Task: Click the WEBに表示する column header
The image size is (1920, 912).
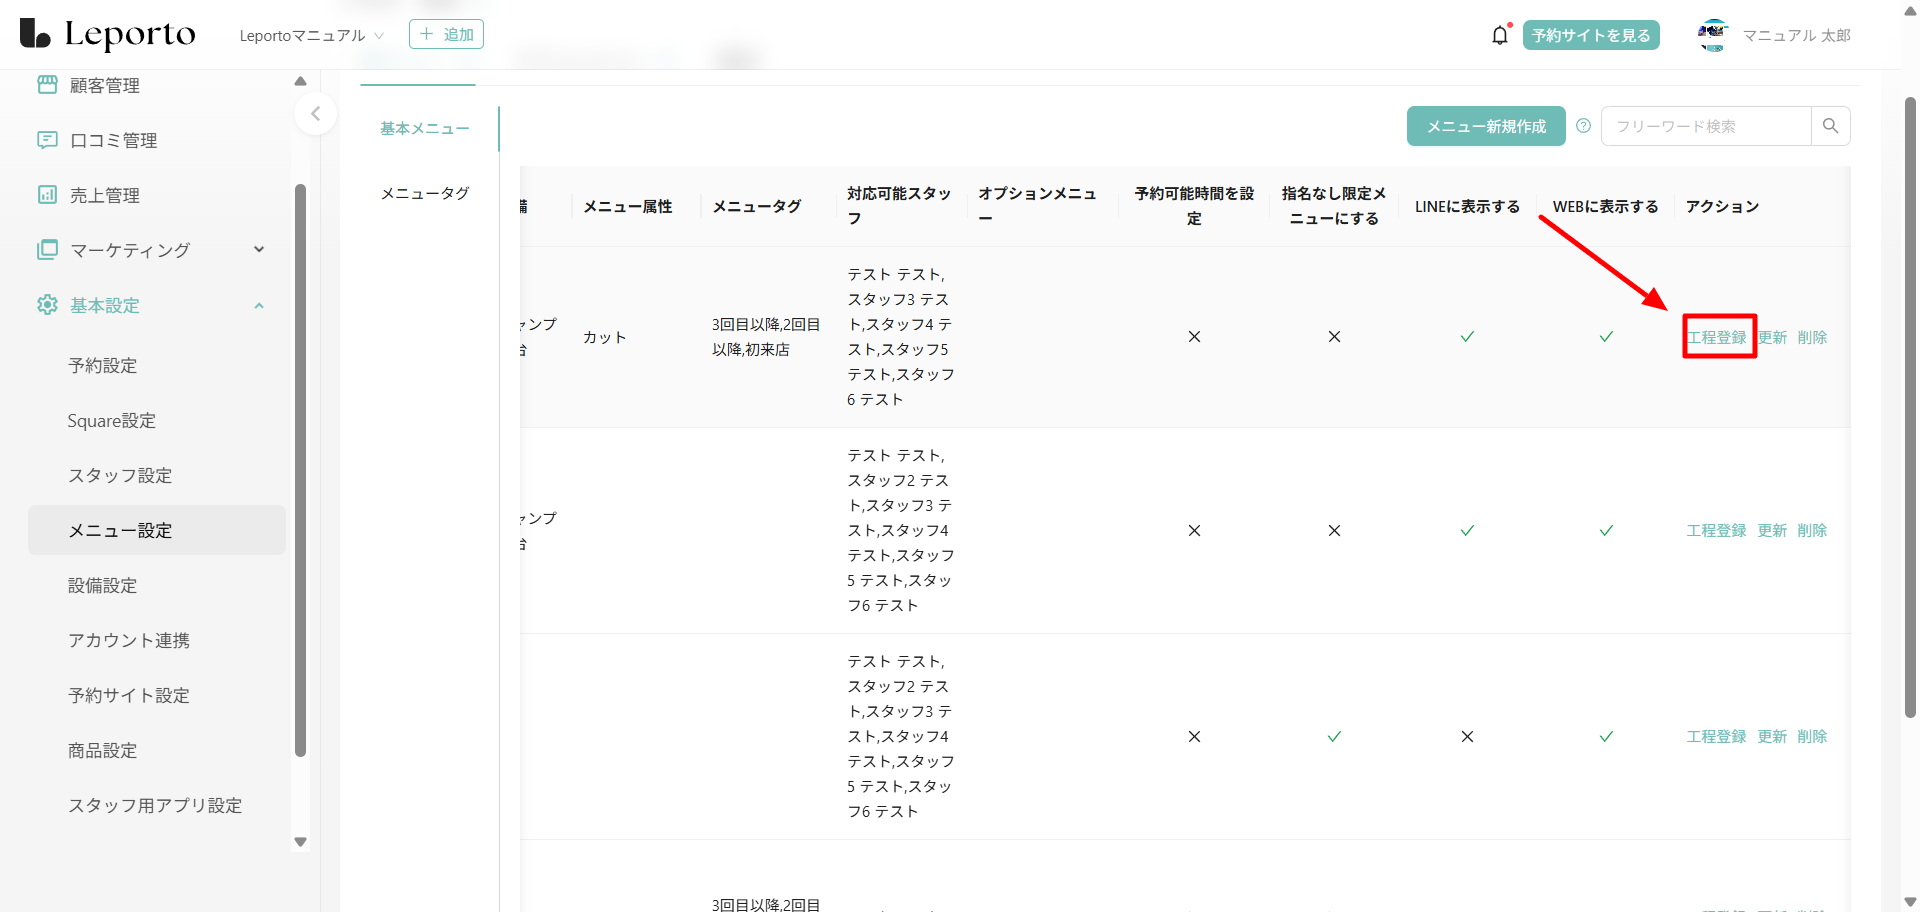Action: (1606, 206)
